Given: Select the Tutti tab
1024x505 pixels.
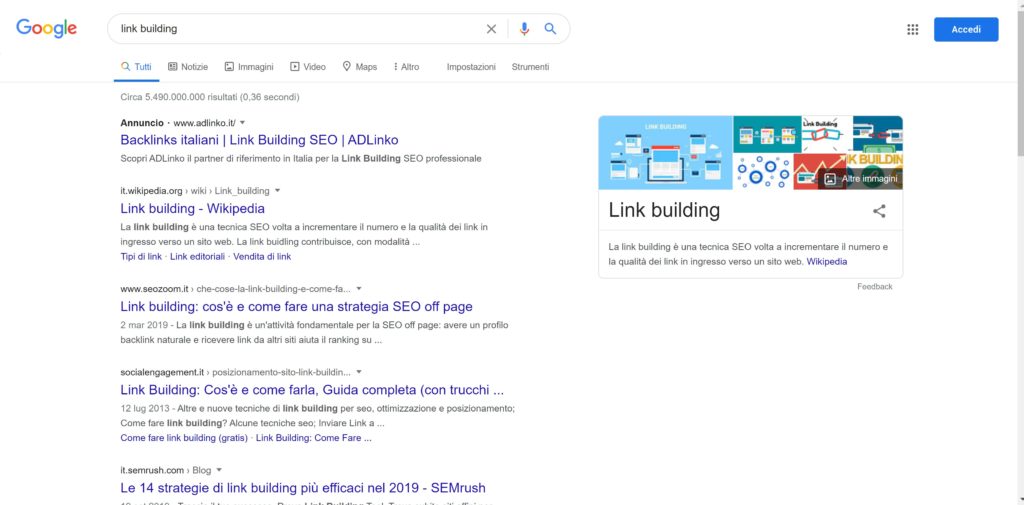Looking at the screenshot, I should pos(136,67).
